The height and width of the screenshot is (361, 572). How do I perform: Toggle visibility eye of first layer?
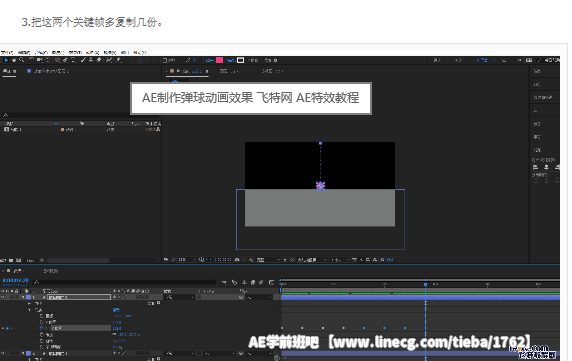(3, 297)
